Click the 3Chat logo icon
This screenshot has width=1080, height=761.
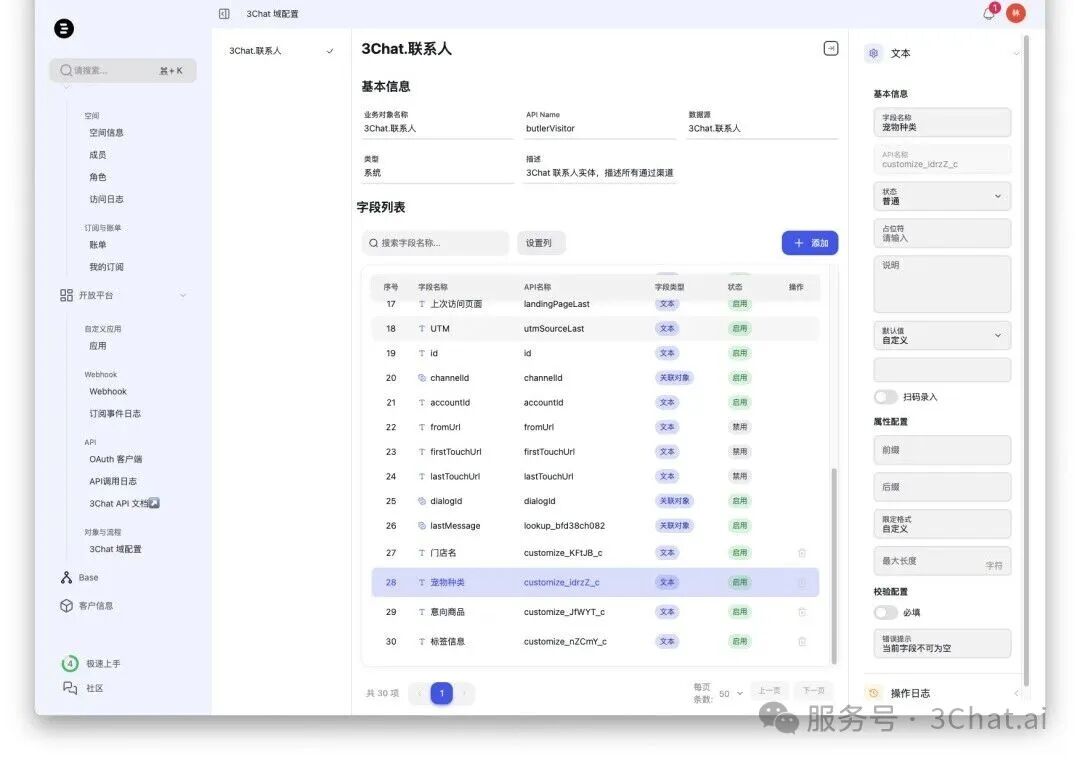pyautogui.click(x=64, y=28)
